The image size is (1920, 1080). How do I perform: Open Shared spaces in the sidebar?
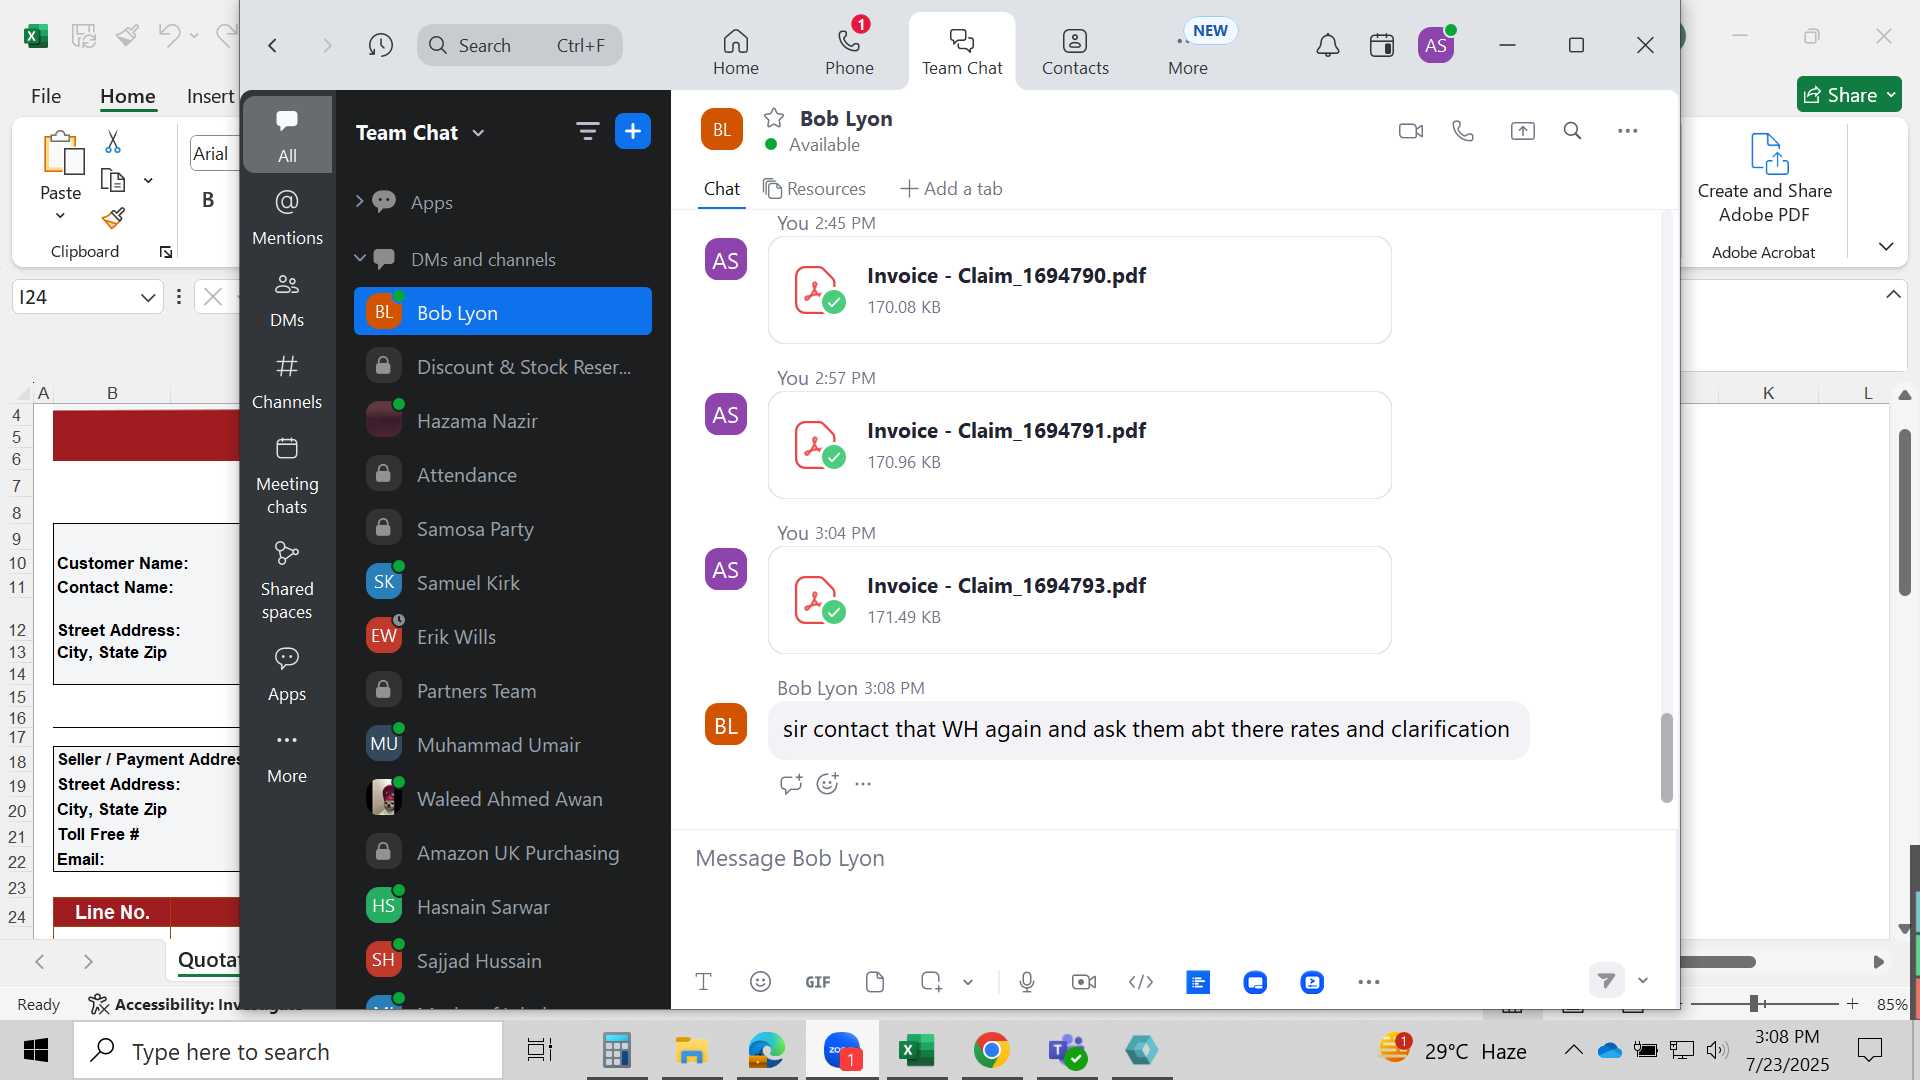287,581
